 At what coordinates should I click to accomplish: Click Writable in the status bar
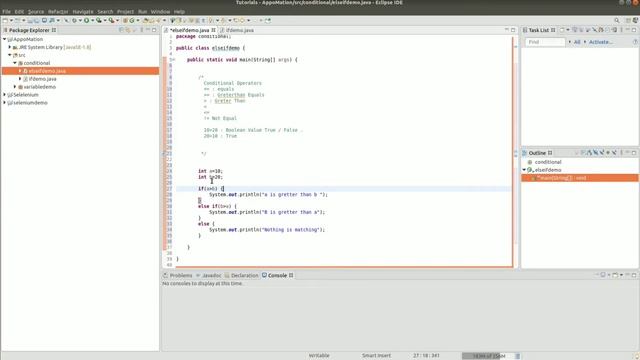pyautogui.click(x=319, y=356)
